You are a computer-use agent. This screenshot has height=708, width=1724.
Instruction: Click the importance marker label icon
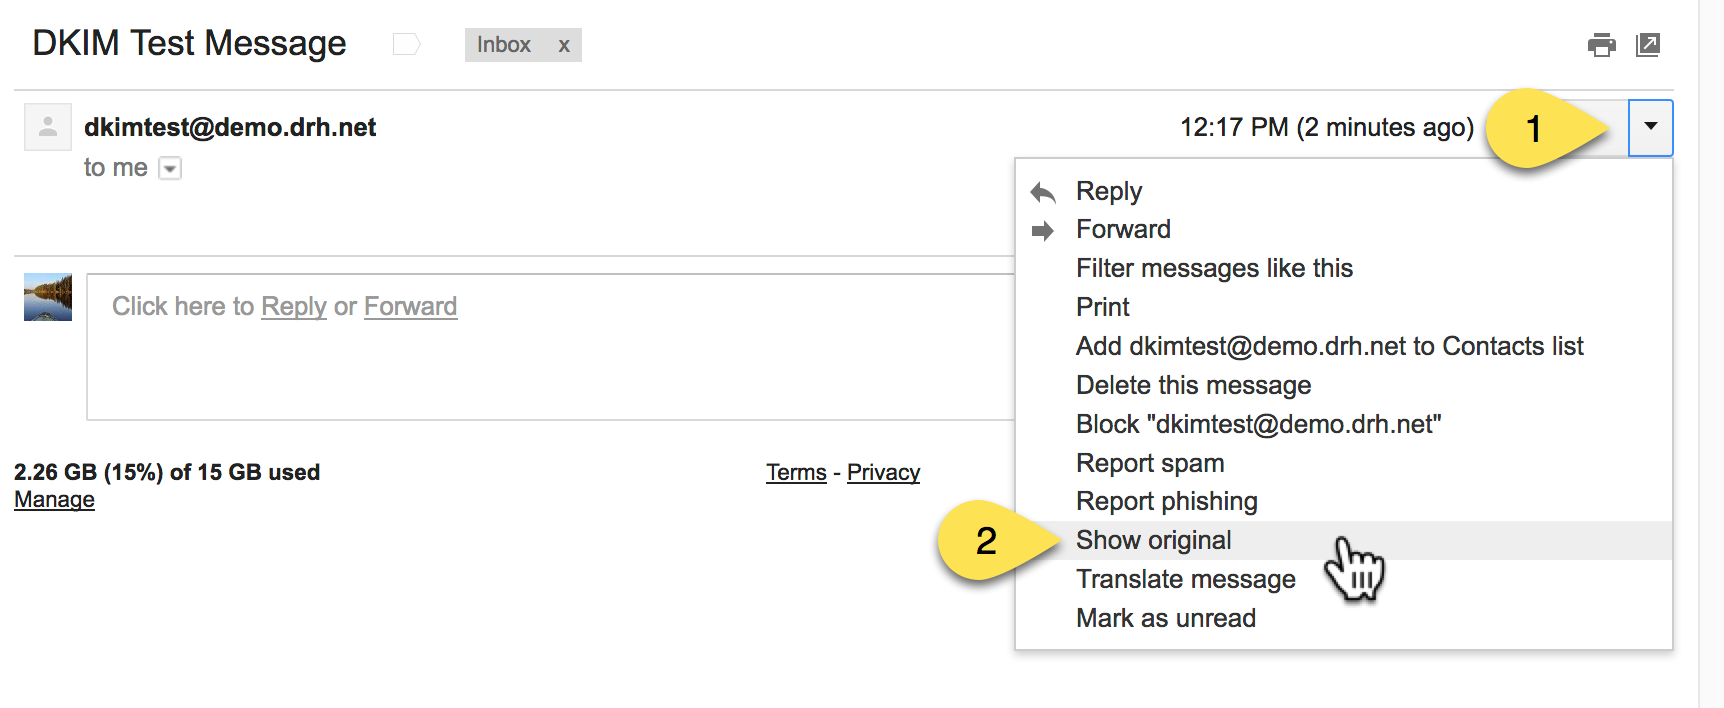pos(406,44)
